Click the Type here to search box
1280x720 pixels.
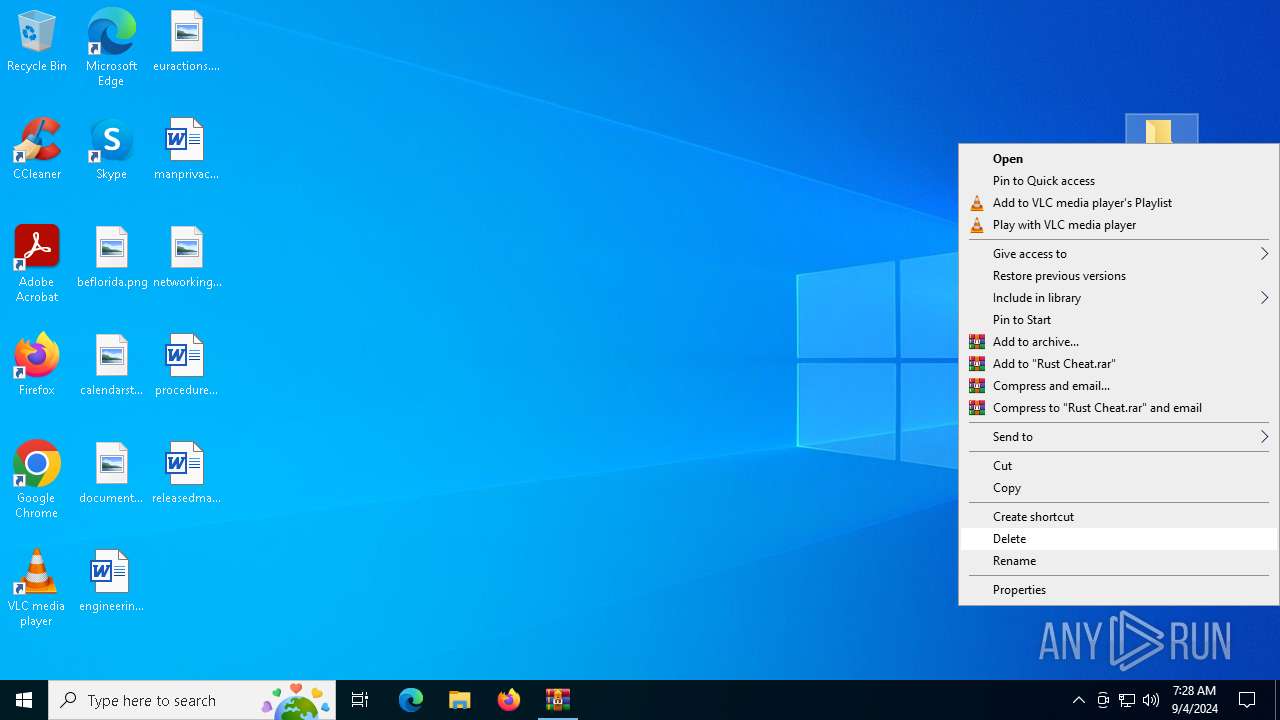coord(192,700)
